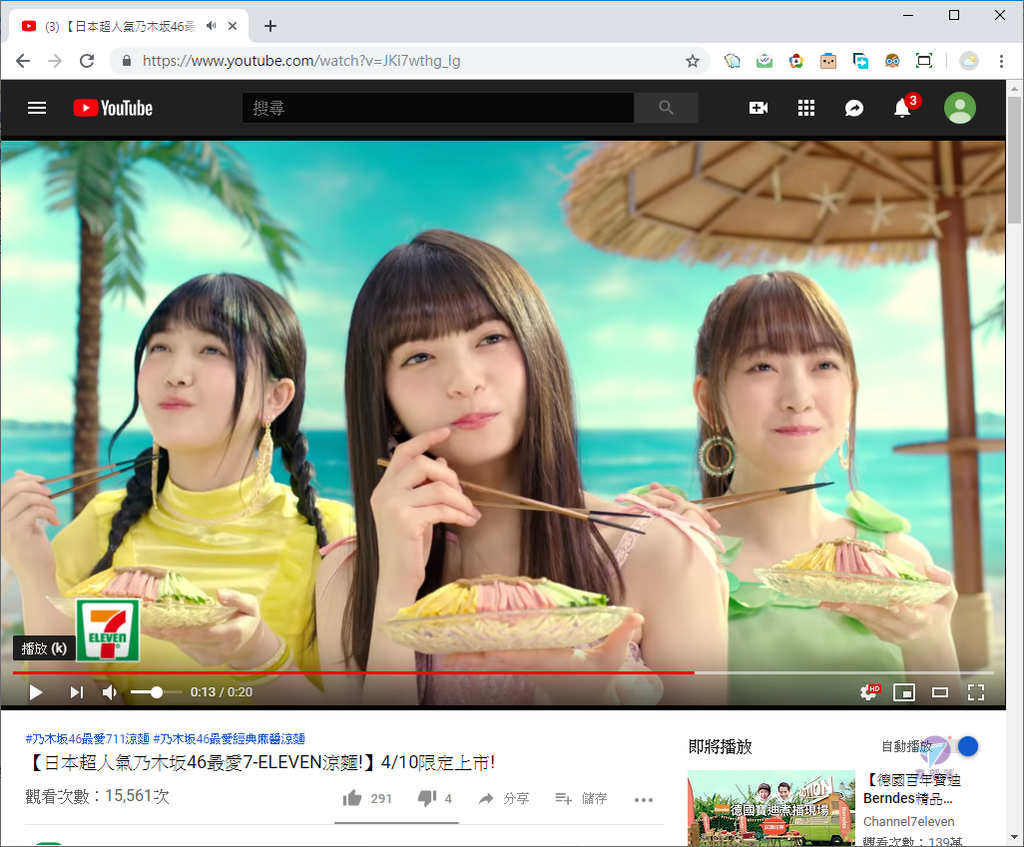Open the YouTube hamburger guide menu
Viewport: 1024px width, 847px height.
[37, 108]
